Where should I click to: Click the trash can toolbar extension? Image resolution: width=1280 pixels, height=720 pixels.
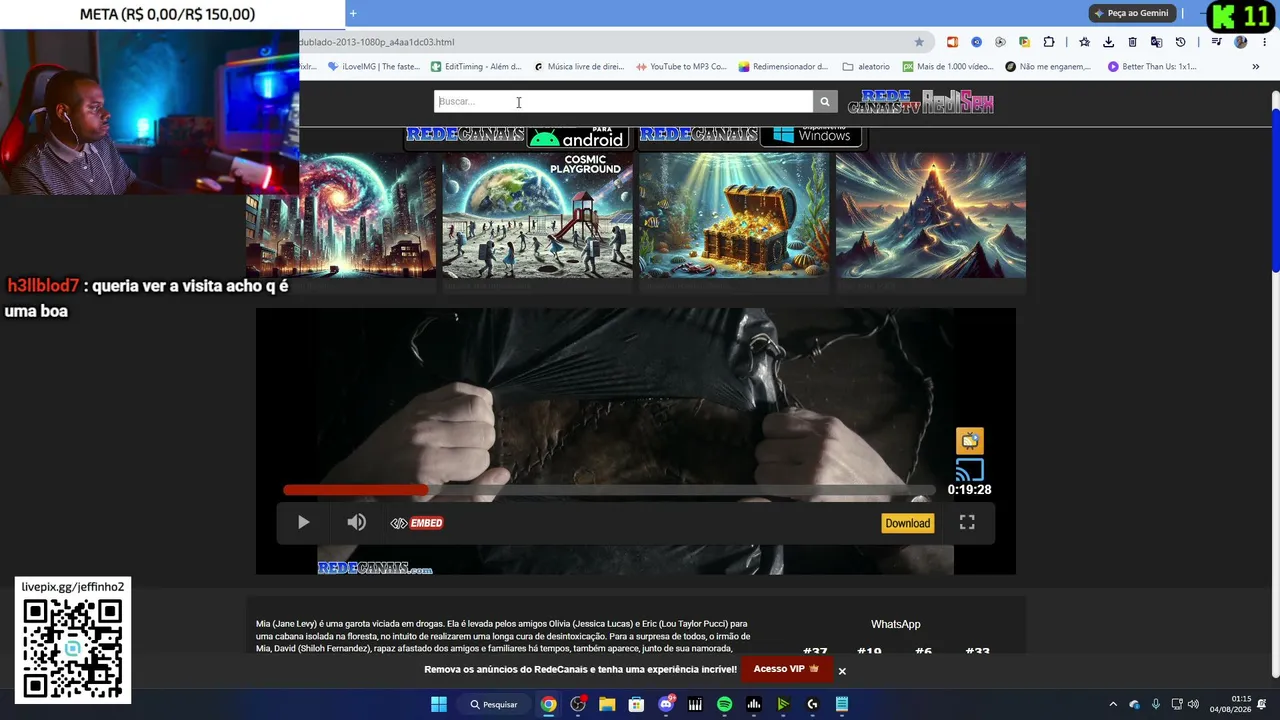(1132, 42)
